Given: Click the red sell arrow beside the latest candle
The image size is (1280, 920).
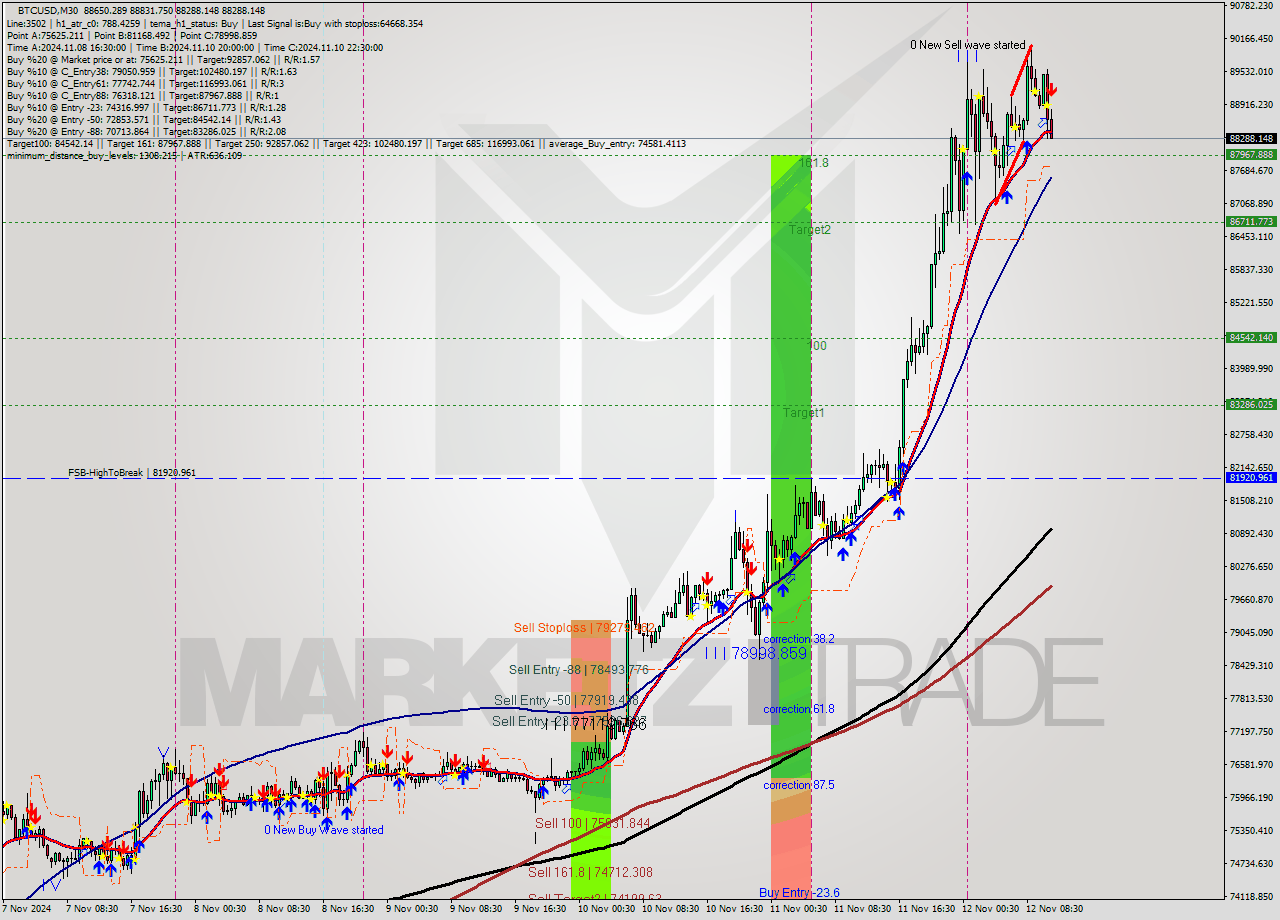Looking at the screenshot, I should (1052, 90).
